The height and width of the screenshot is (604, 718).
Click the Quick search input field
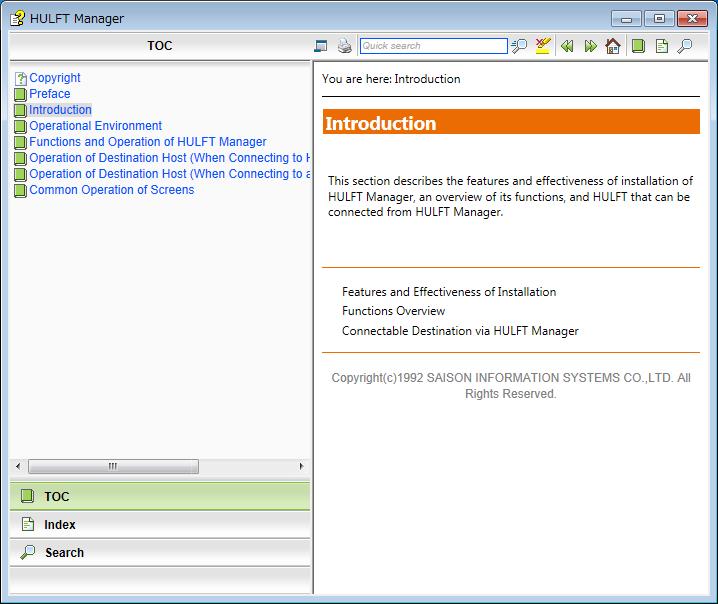point(433,46)
